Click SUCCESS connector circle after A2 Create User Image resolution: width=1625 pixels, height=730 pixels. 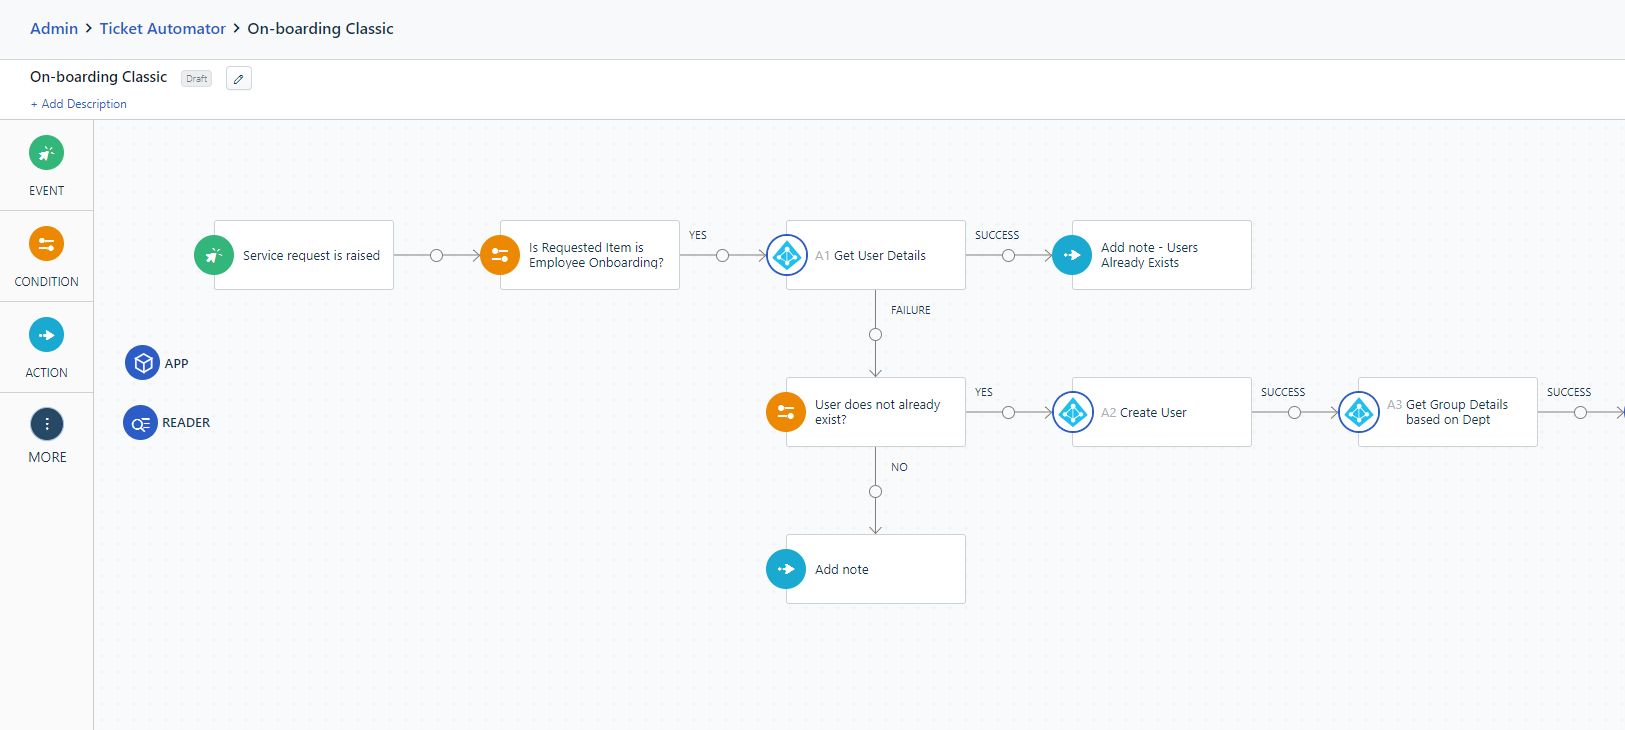pyautogui.click(x=1294, y=413)
